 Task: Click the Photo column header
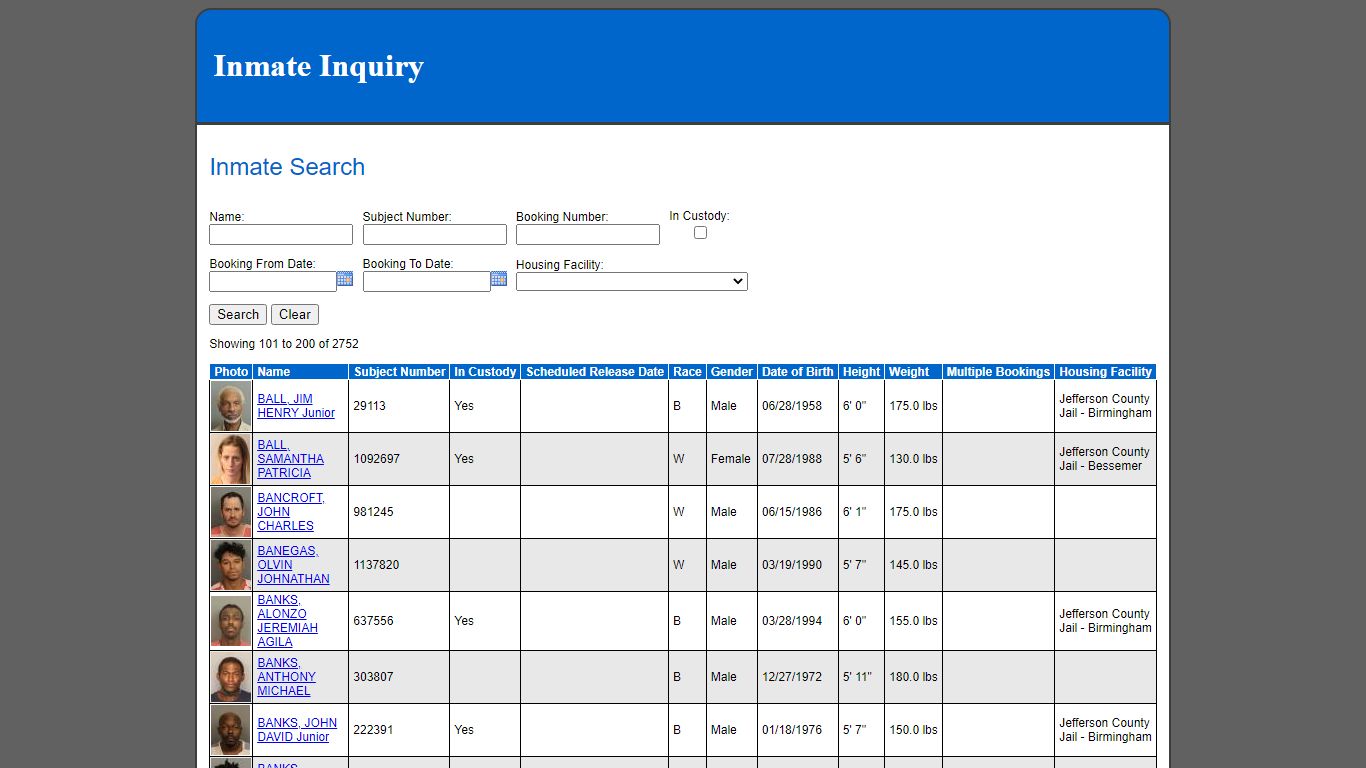[231, 372]
